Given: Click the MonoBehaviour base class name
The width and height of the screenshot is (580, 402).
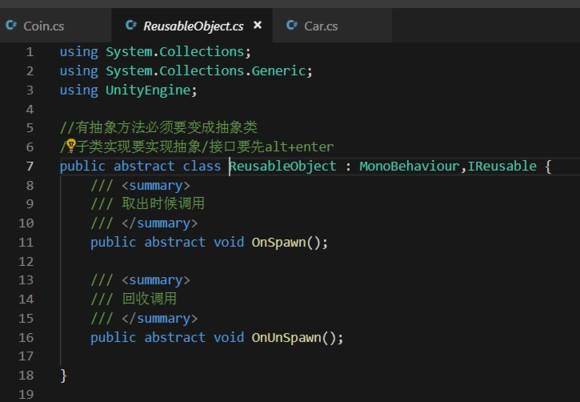Looking at the screenshot, I should click(x=409, y=166).
